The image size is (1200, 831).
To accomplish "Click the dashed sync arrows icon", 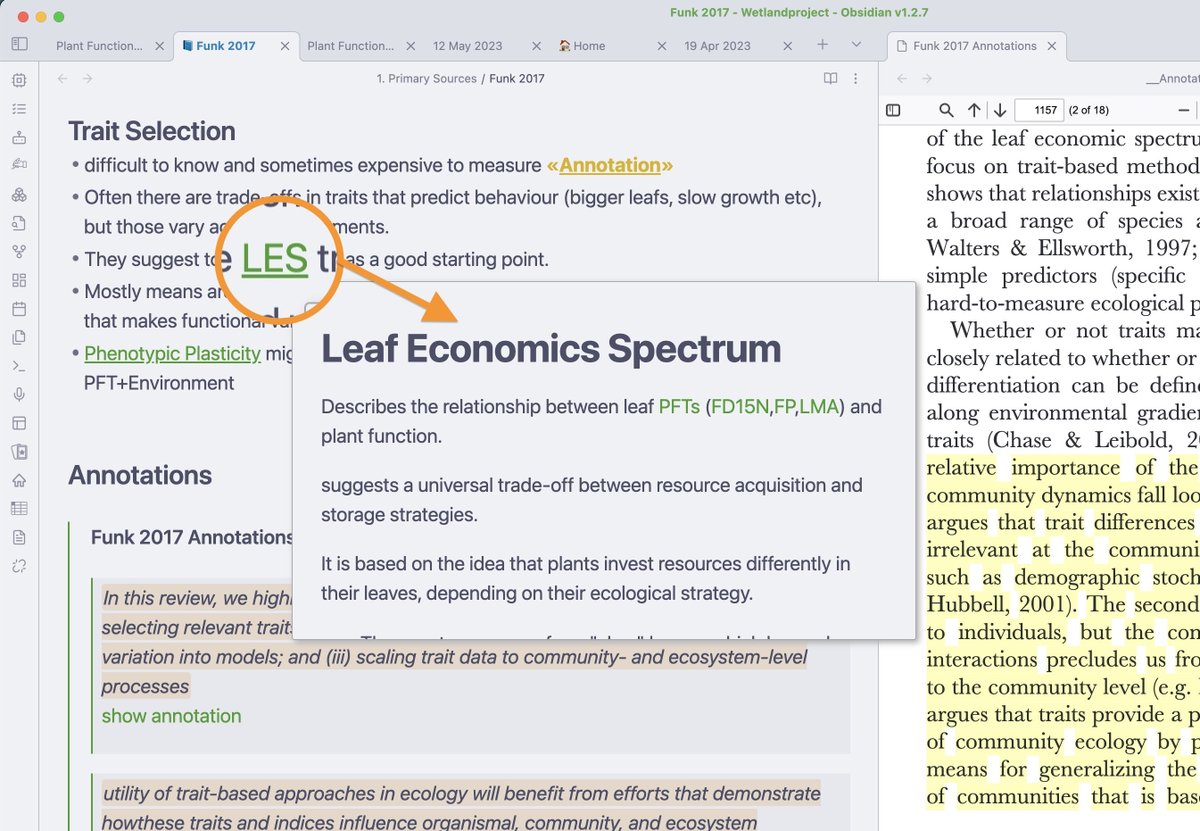I will pos(19,566).
